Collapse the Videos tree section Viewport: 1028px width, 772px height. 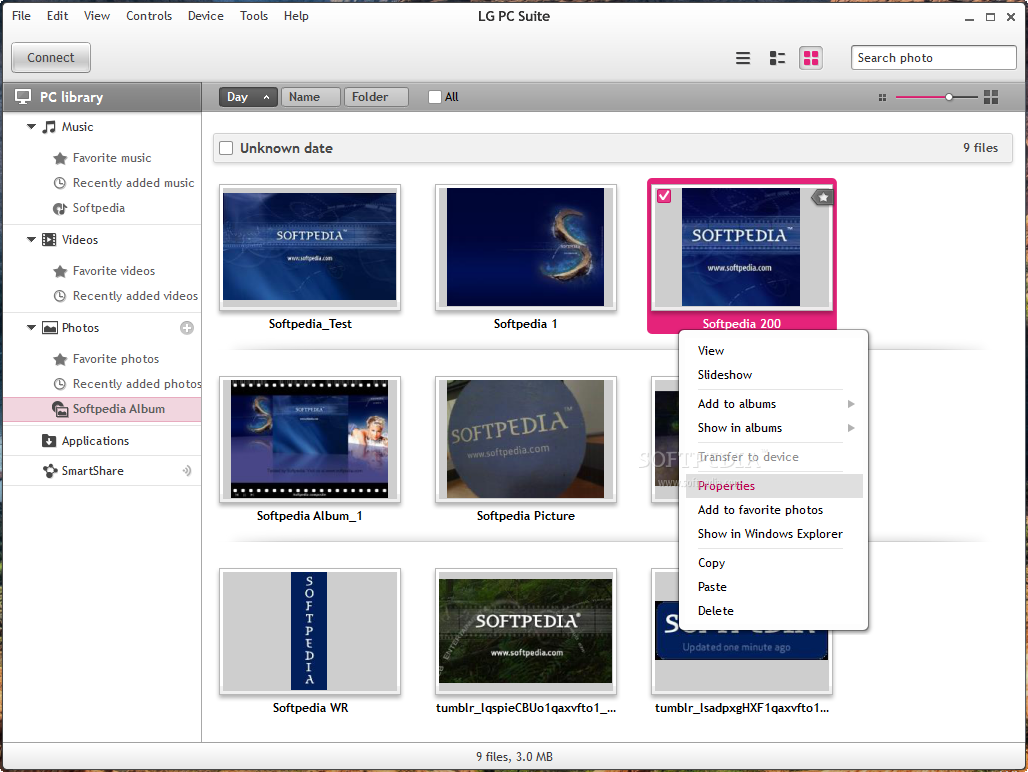[x=31, y=239]
